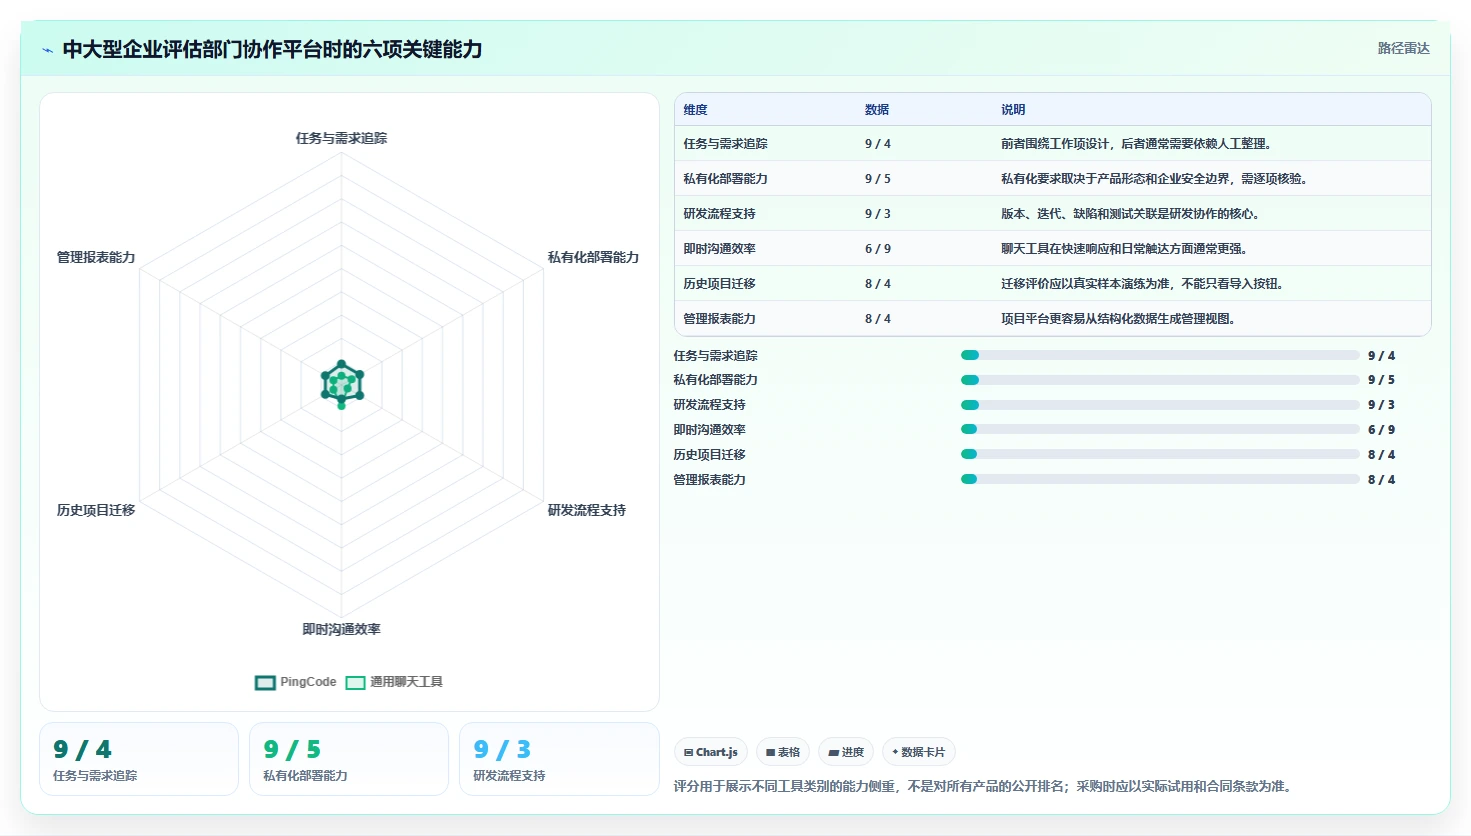Click the 路径雷达 label
The width and height of the screenshot is (1471, 836).
click(x=1404, y=48)
